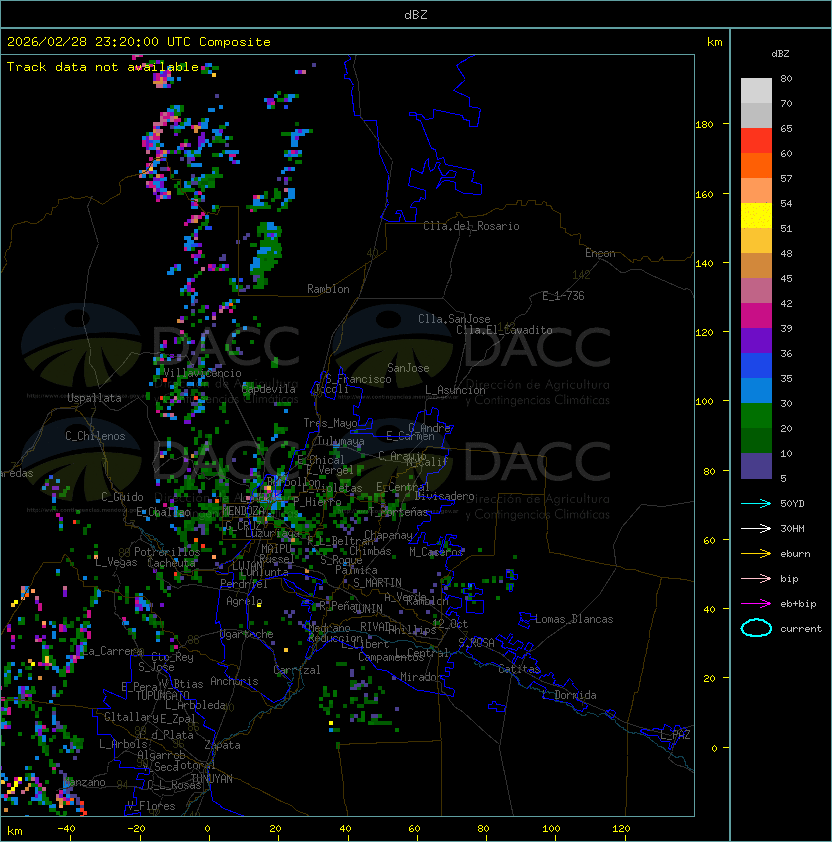This screenshot has width=832, height=842.
Task: Click the 'SanJose' map label
Action: [408, 368]
